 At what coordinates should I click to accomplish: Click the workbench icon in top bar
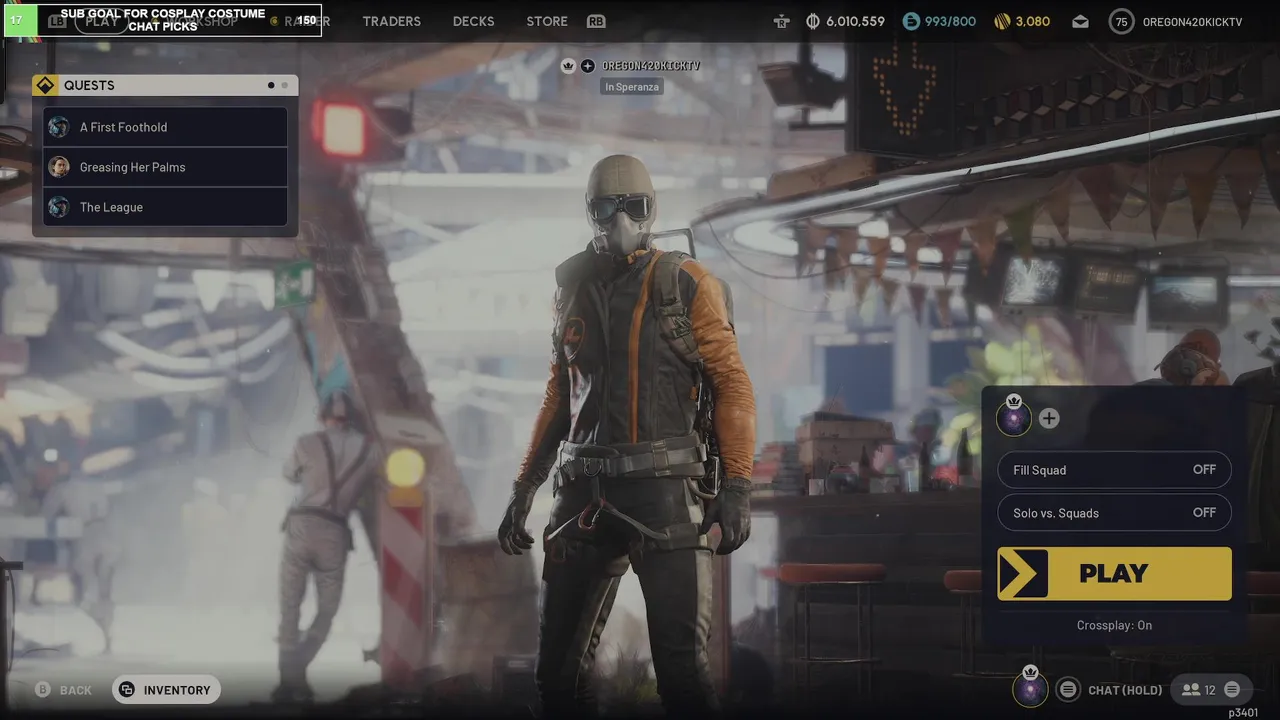pos(782,21)
